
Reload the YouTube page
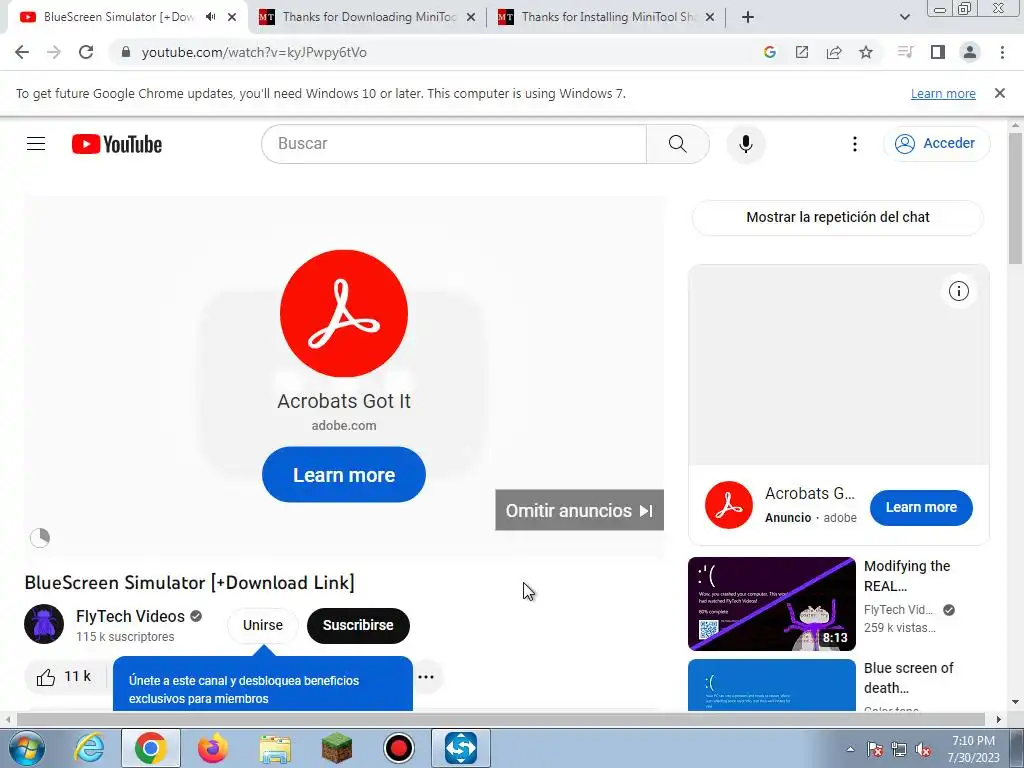point(86,52)
